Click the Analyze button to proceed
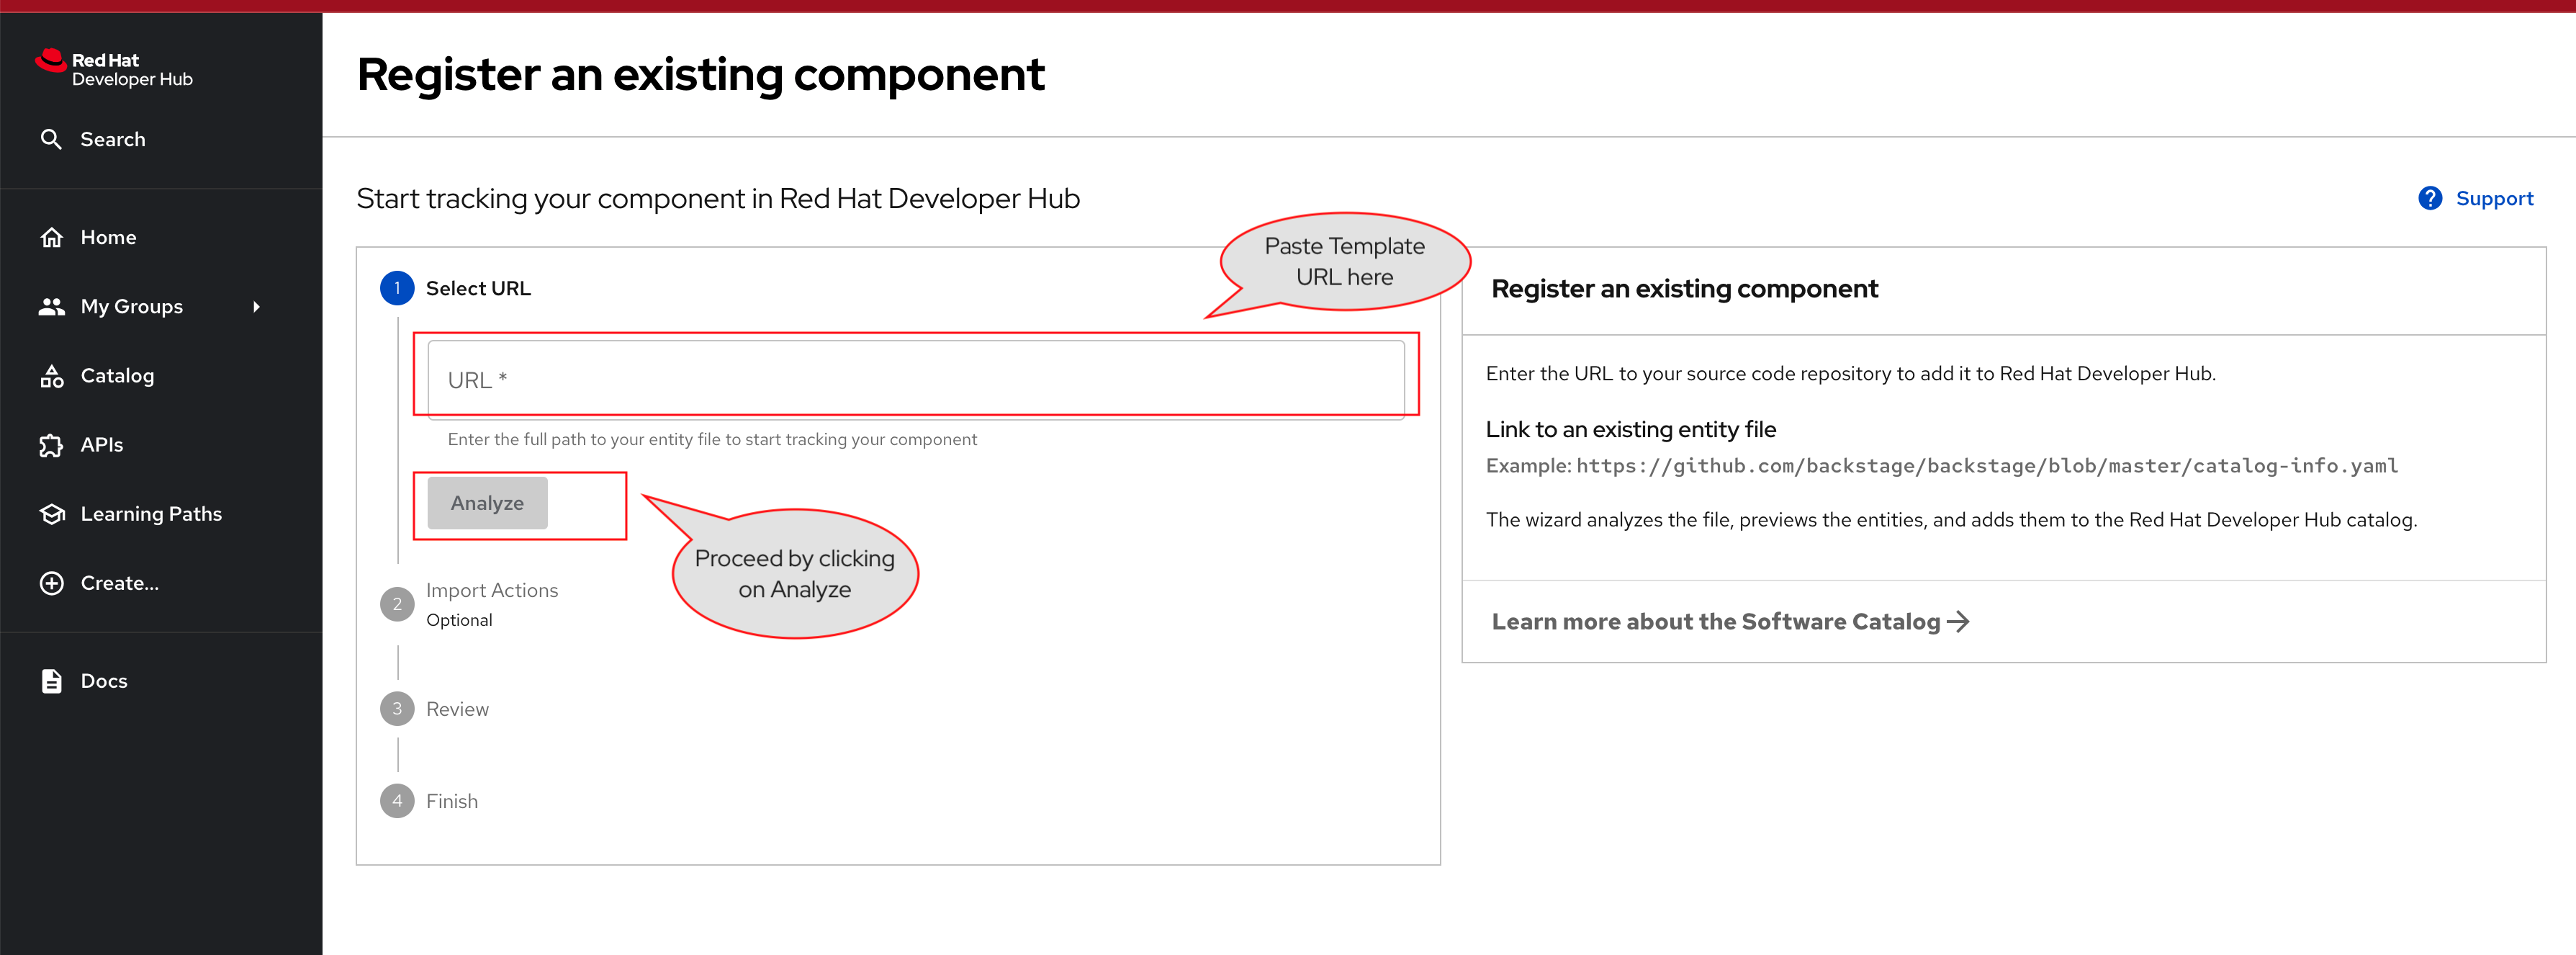The width and height of the screenshot is (2576, 955). [x=486, y=503]
